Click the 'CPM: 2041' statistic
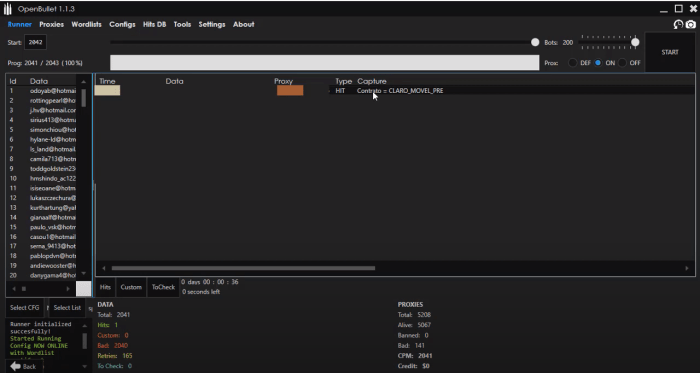This screenshot has width=700, height=373. click(x=415, y=356)
